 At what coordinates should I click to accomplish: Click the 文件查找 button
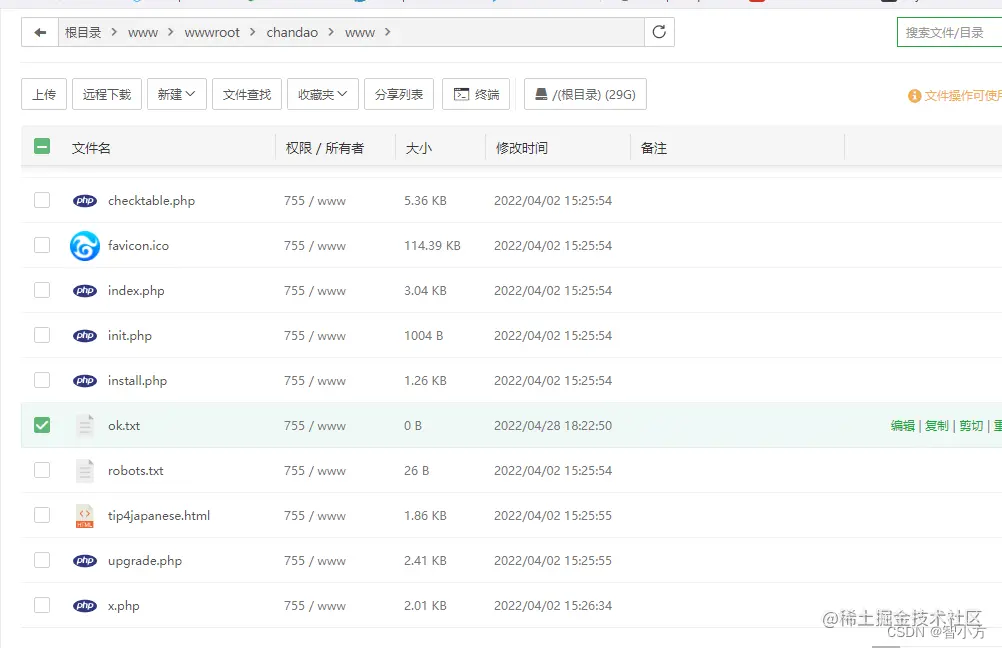(x=247, y=95)
